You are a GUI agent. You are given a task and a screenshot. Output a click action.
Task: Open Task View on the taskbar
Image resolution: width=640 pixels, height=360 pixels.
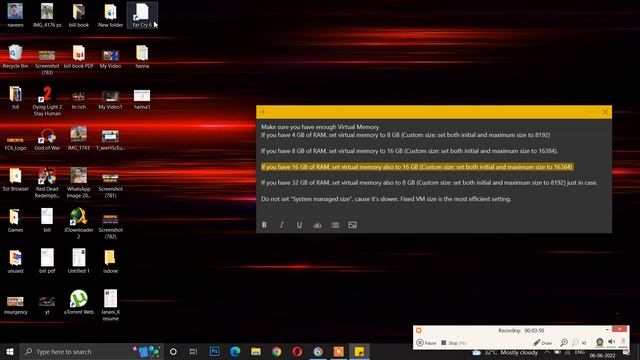[193, 351]
